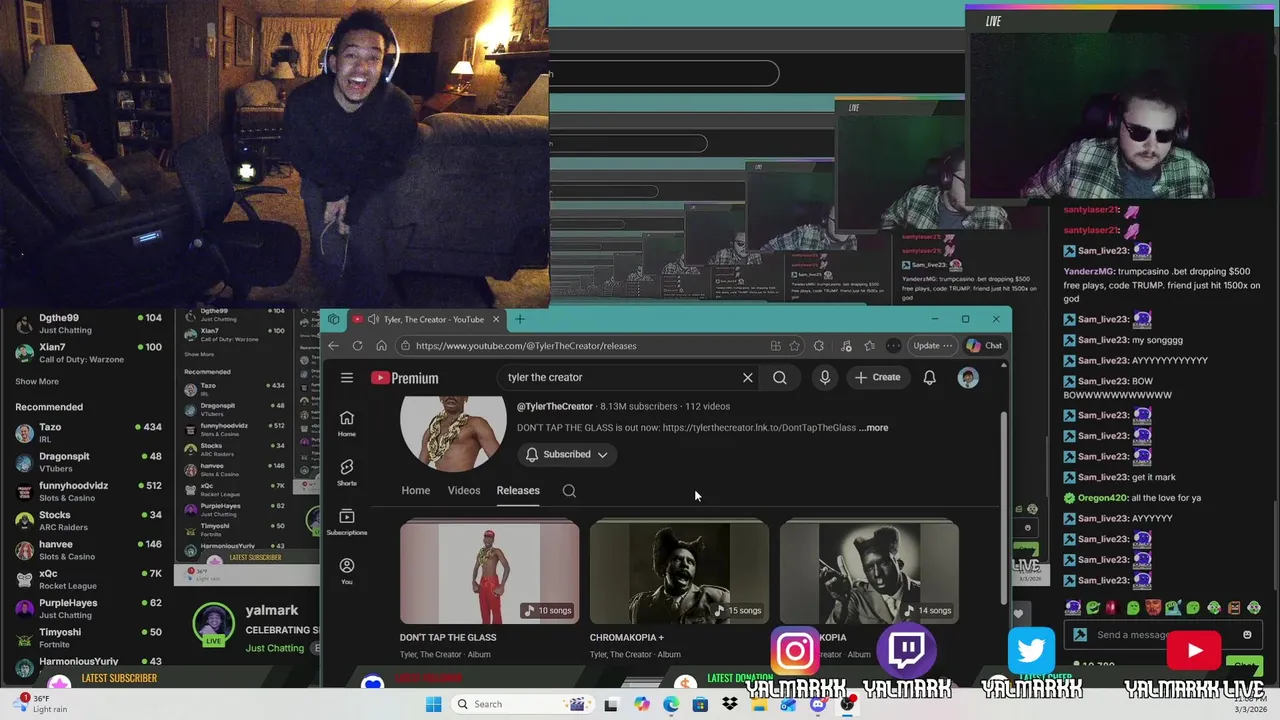Viewport: 1280px width, 720px height.
Task: Mute the Tyler, The Creator YouTube tab
Action: [x=373, y=319]
